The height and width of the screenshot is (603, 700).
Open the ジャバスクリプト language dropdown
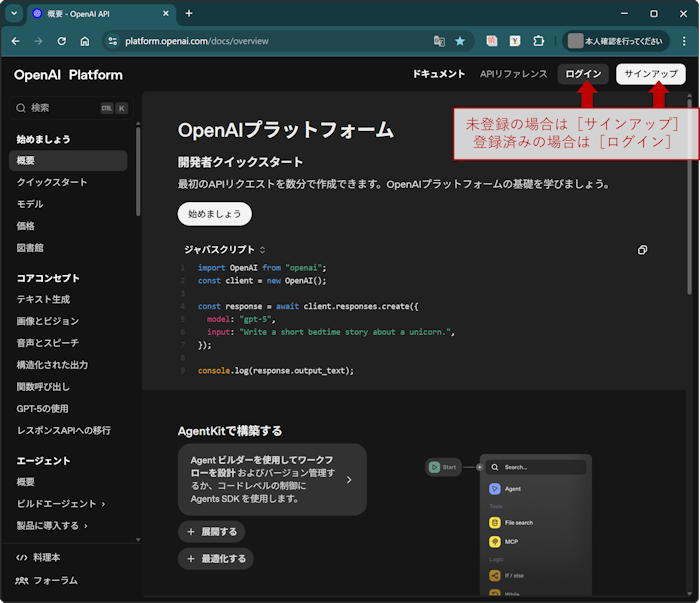click(x=225, y=249)
